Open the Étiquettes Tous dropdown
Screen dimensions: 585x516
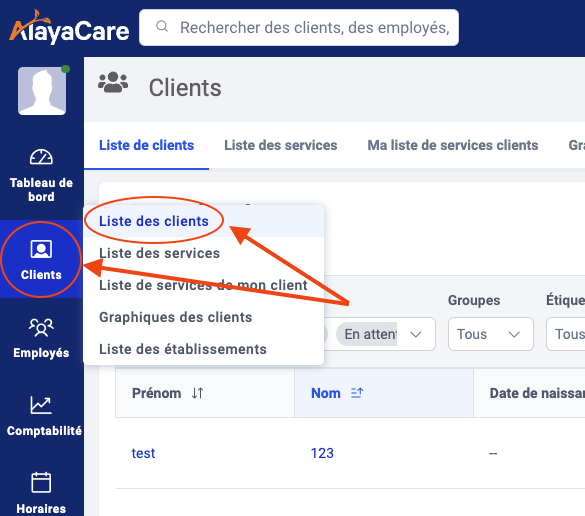pos(566,334)
